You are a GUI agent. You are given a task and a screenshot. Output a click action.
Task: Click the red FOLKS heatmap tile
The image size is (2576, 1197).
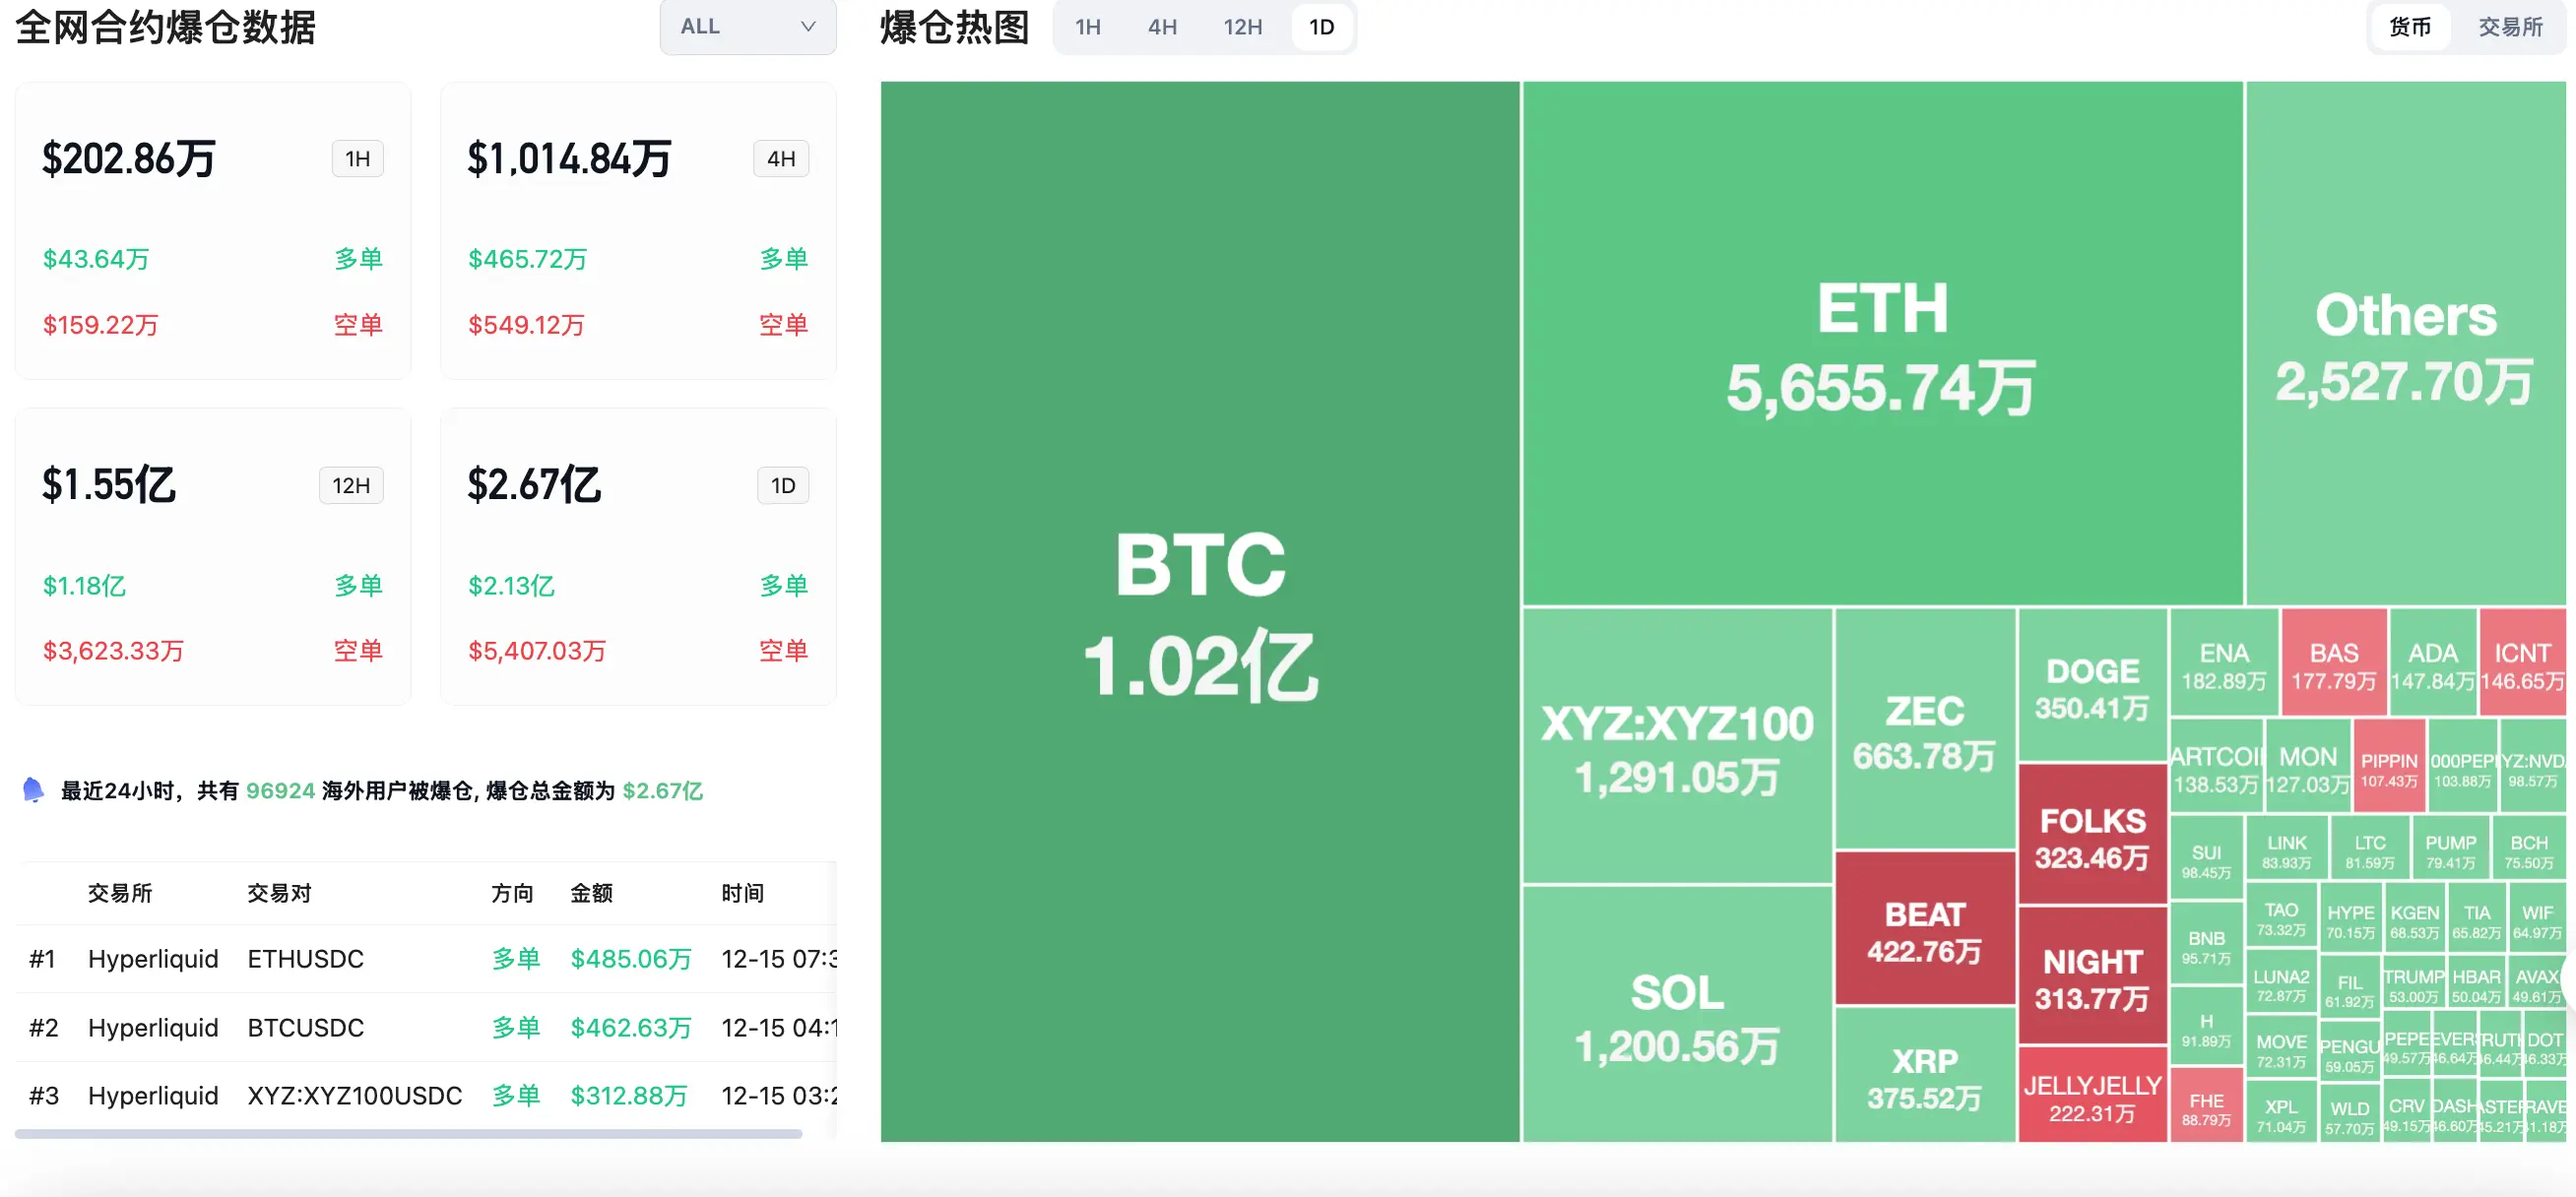(2092, 836)
